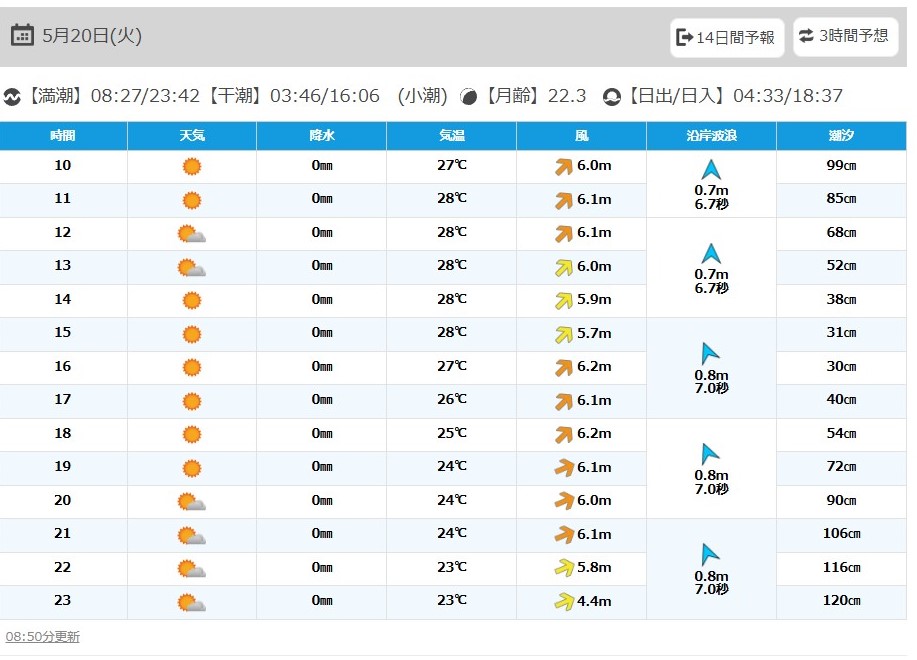Screen dimensions: 917x660
Task: Select the 天気 column header
Action: pos(192,136)
